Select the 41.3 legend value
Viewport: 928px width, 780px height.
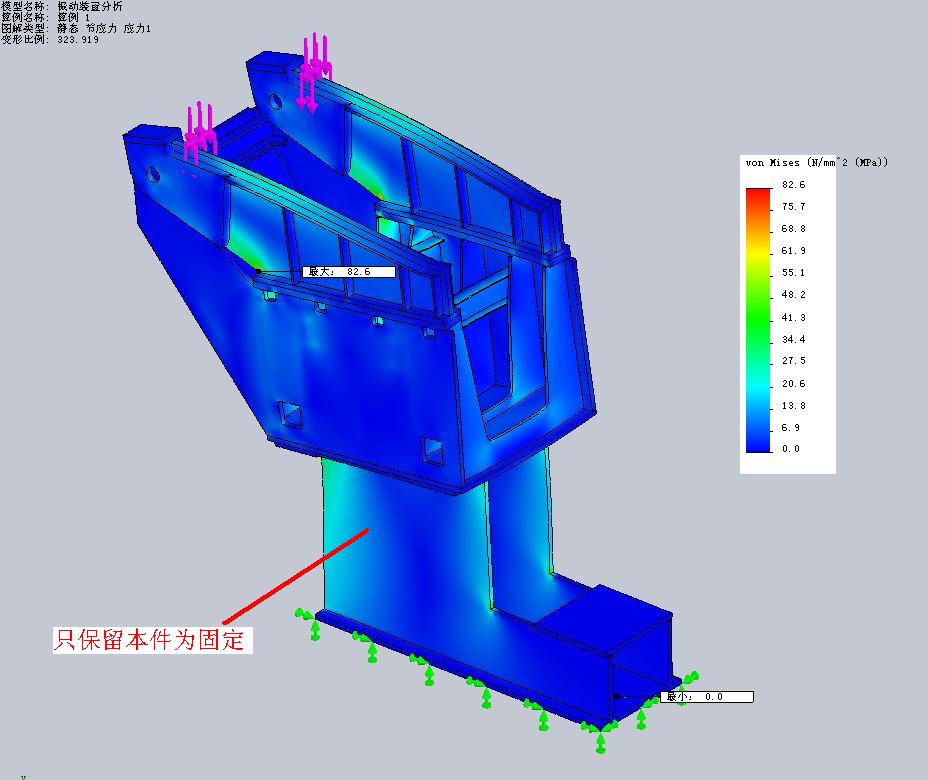[x=793, y=317]
